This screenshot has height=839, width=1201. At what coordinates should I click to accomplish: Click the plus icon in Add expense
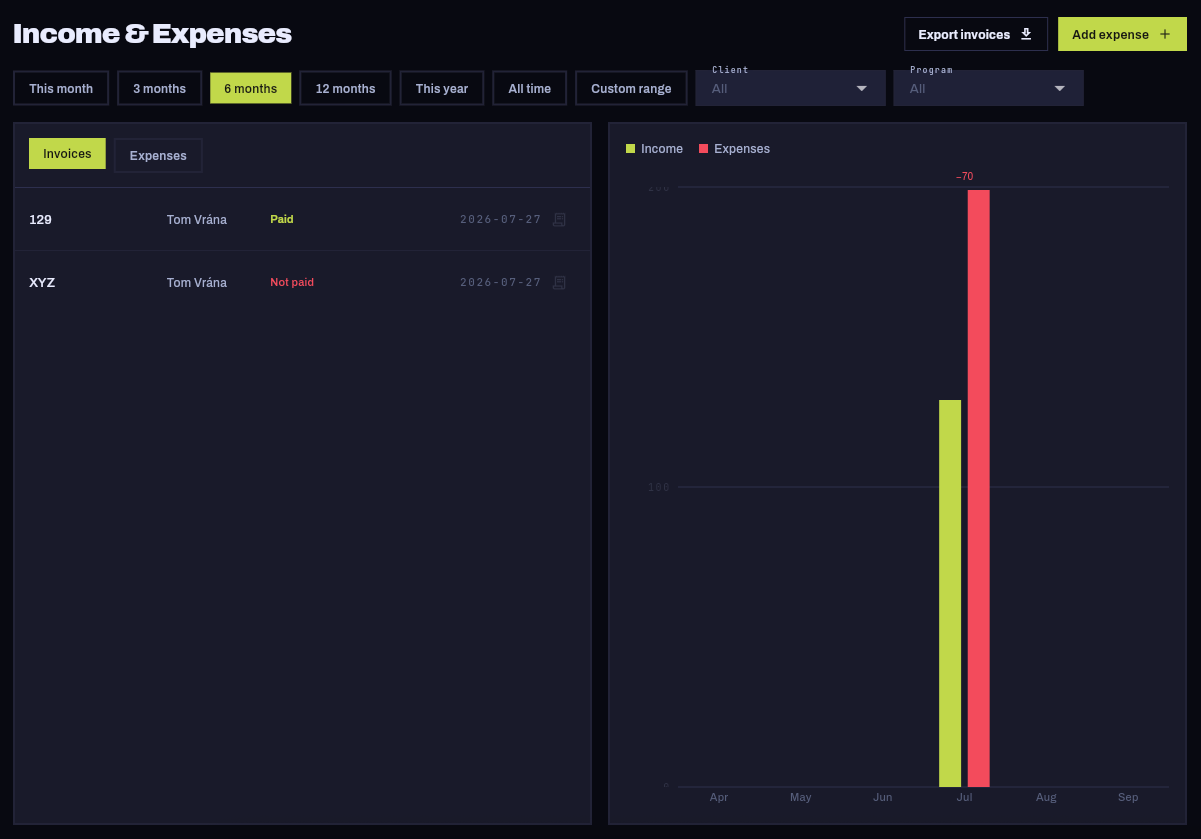1165,34
